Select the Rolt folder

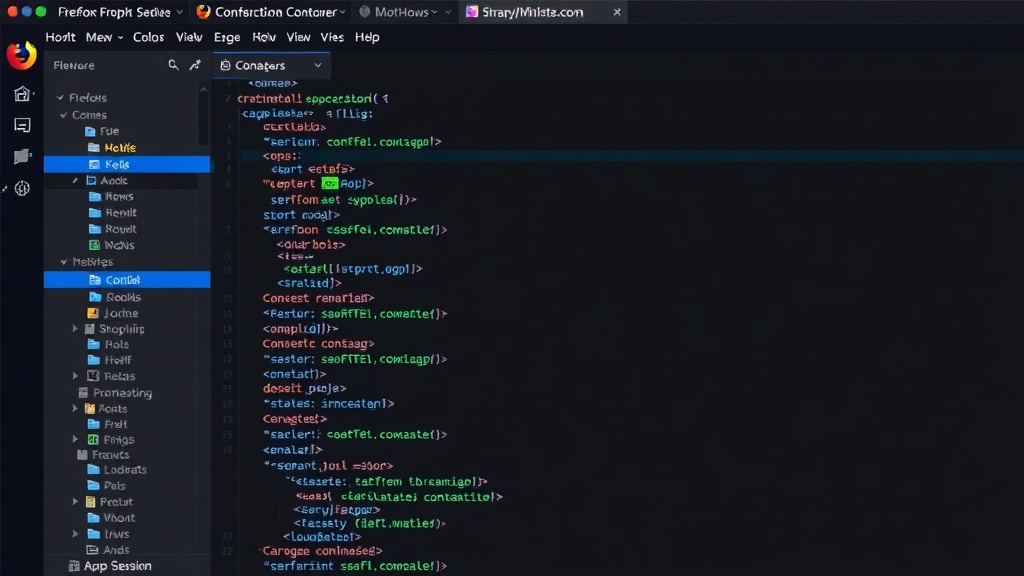pos(108,345)
